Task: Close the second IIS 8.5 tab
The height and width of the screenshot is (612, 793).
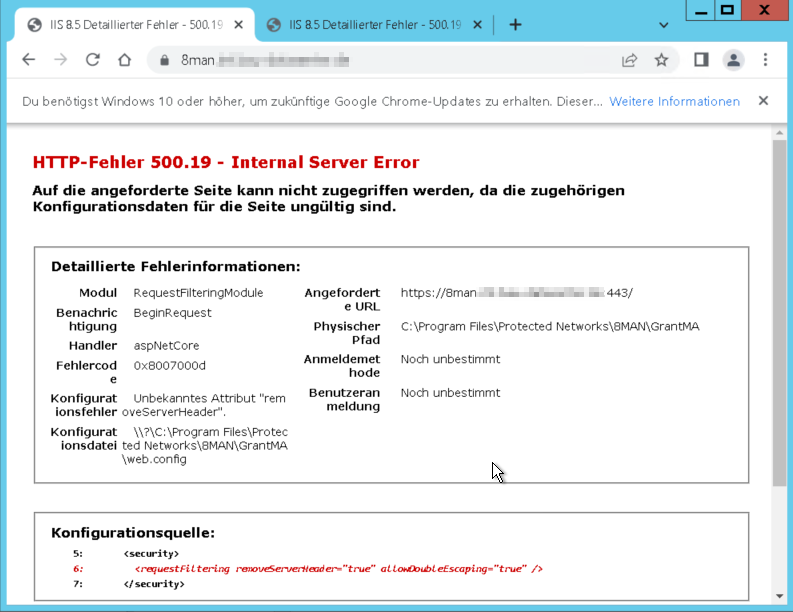Action: click(x=477, y=25)
